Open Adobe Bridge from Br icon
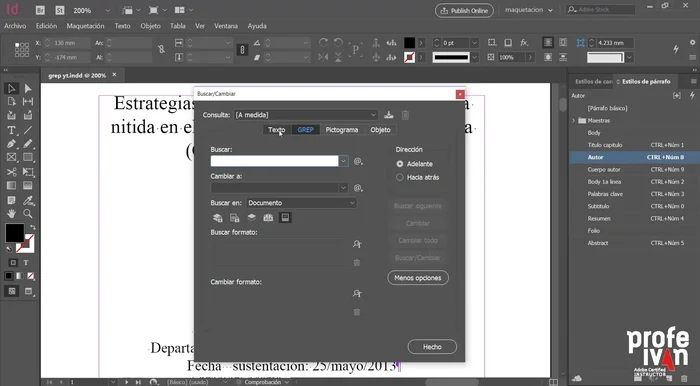 pos(40,10)
